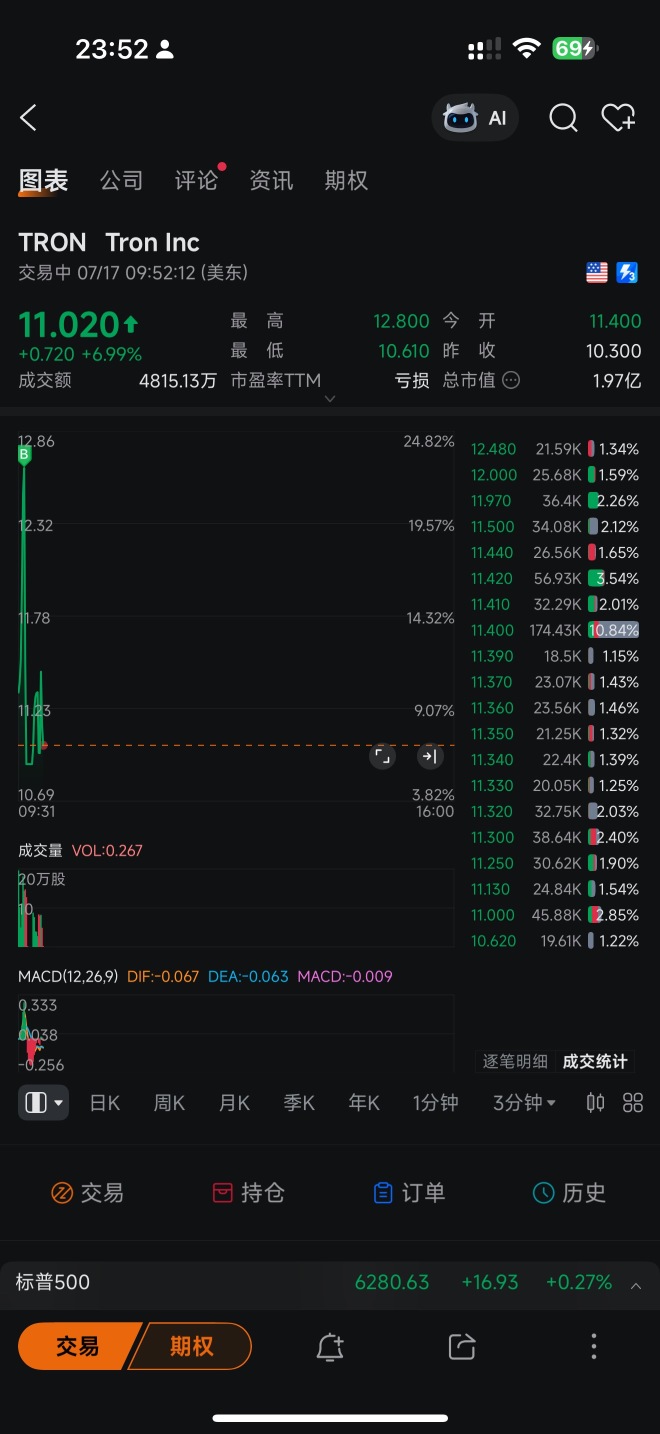Tap the 23:52 clock in status bar
660x1434 pixels.
click(x=112, y=49)
